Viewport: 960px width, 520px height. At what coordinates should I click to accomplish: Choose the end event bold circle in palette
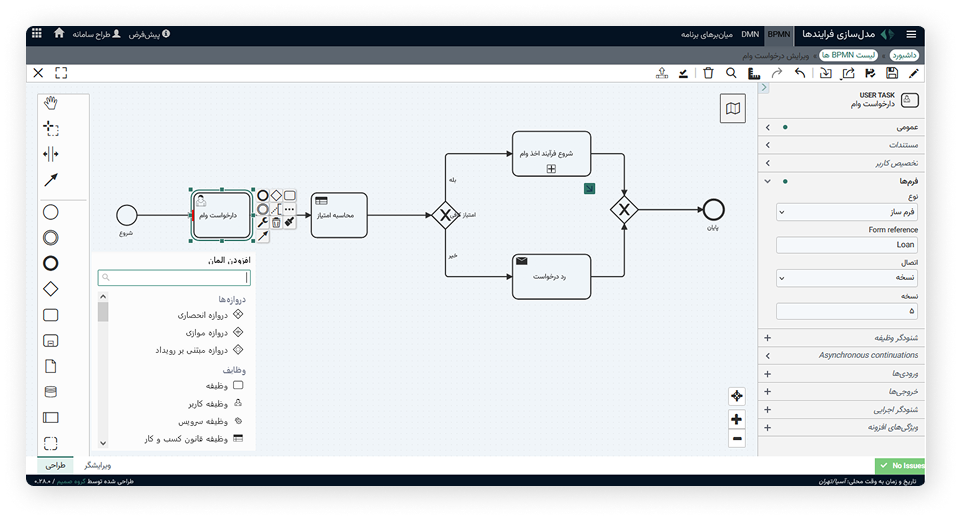pyautogui.click(x=51, y=263)
